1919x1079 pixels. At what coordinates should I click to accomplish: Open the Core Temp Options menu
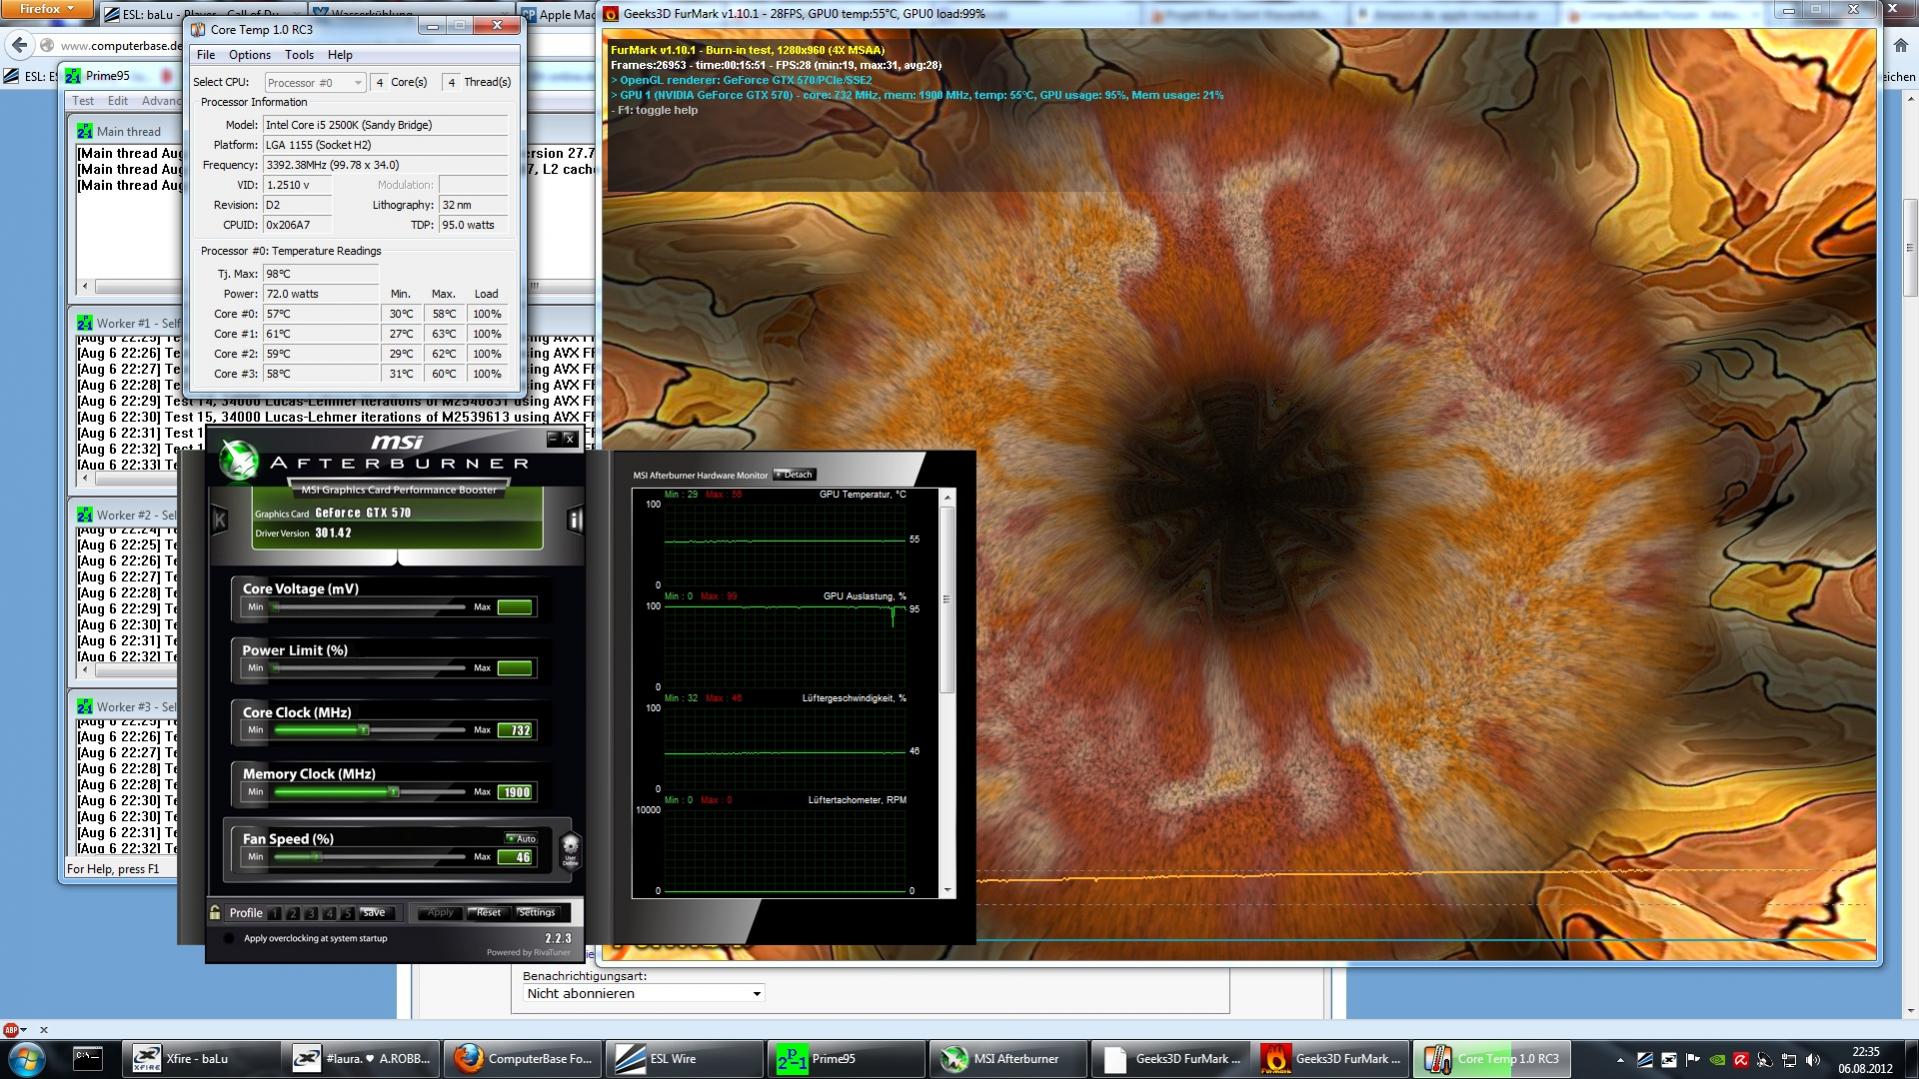[x=250, y=55]
